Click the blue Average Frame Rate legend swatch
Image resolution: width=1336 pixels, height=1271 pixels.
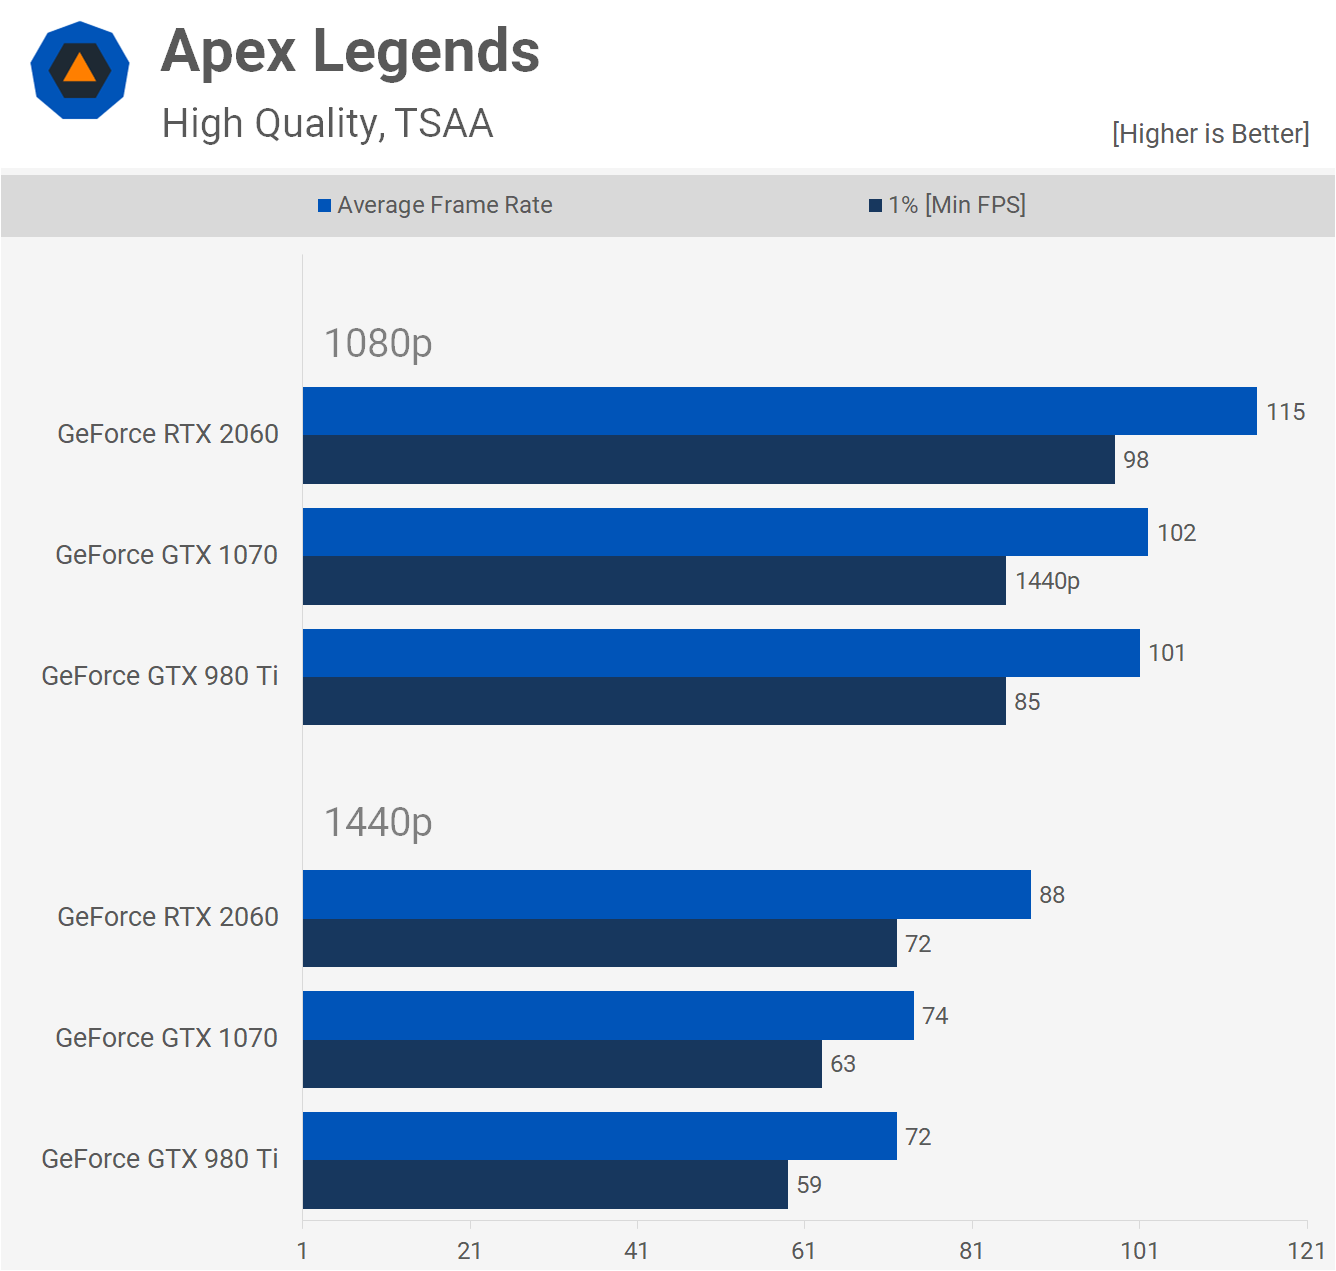(324, 206)
